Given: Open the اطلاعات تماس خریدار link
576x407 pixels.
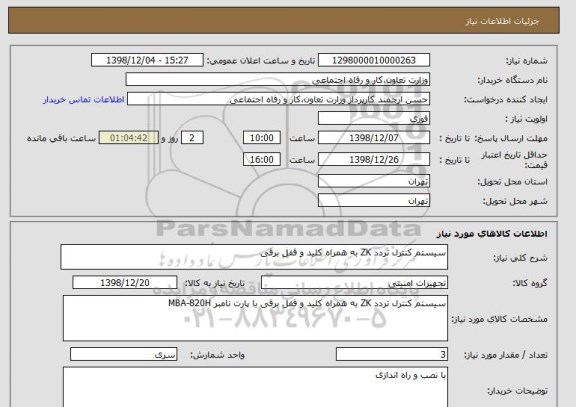Looking at the screenshot, I should coord(84,100).
